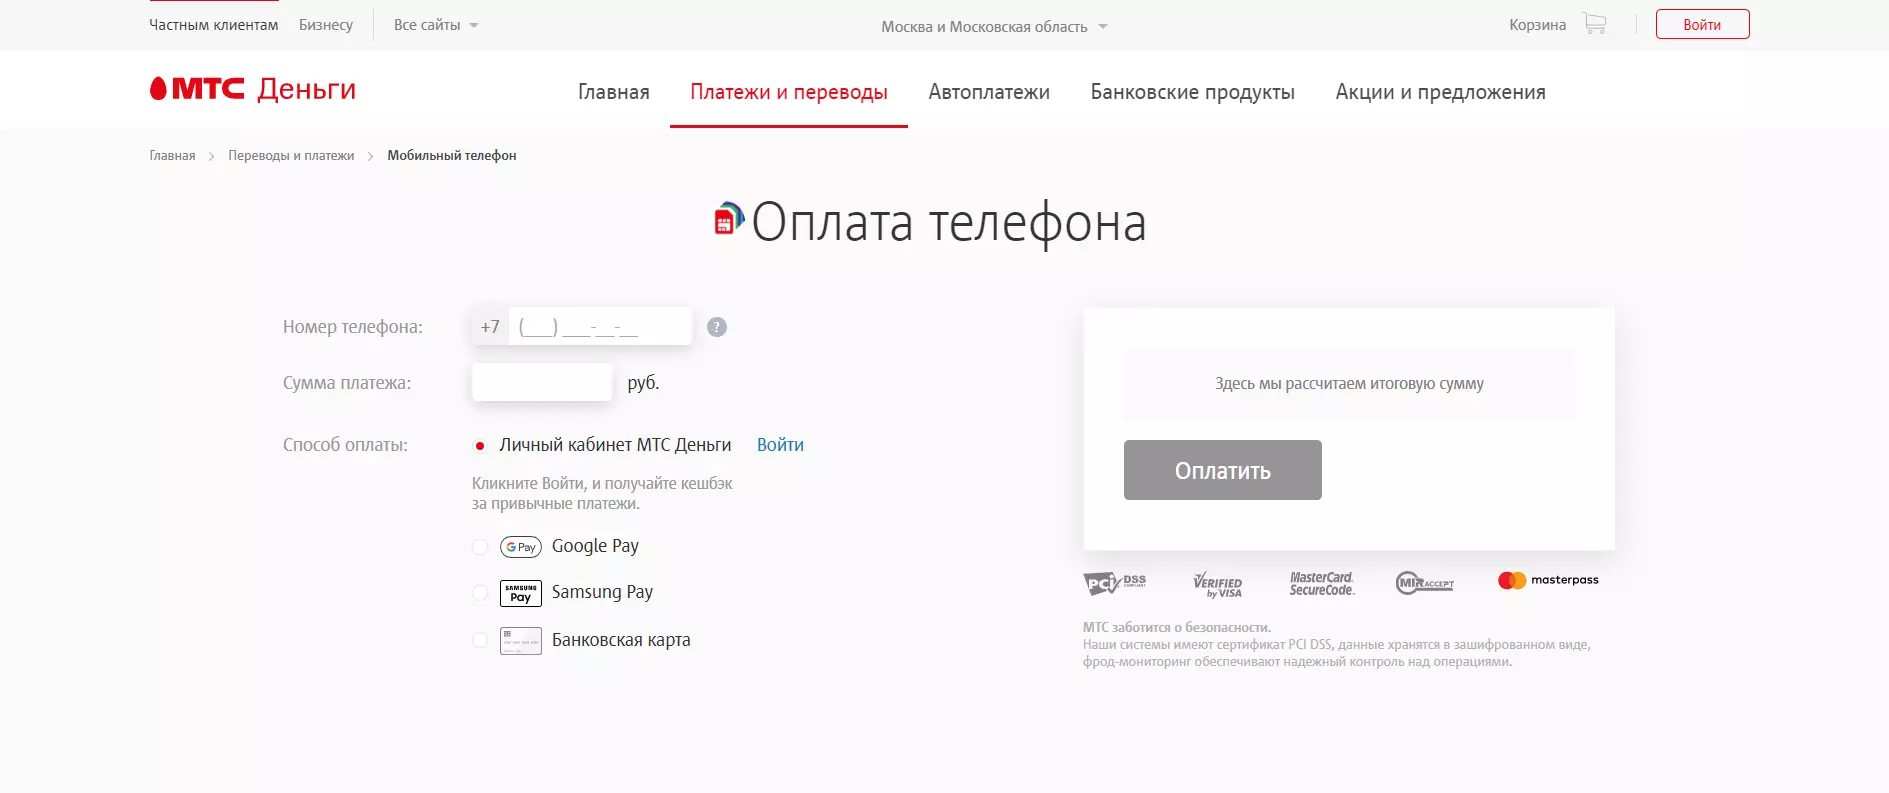Click the MTS Деньги logo
Viewport: 1889px width, 793px height.
pyautogui.click(x=252, y=89)
